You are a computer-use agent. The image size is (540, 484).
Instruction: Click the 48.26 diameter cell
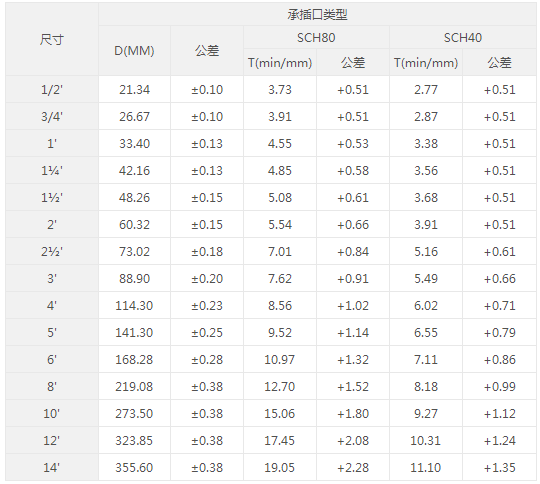tap(134, 197)
